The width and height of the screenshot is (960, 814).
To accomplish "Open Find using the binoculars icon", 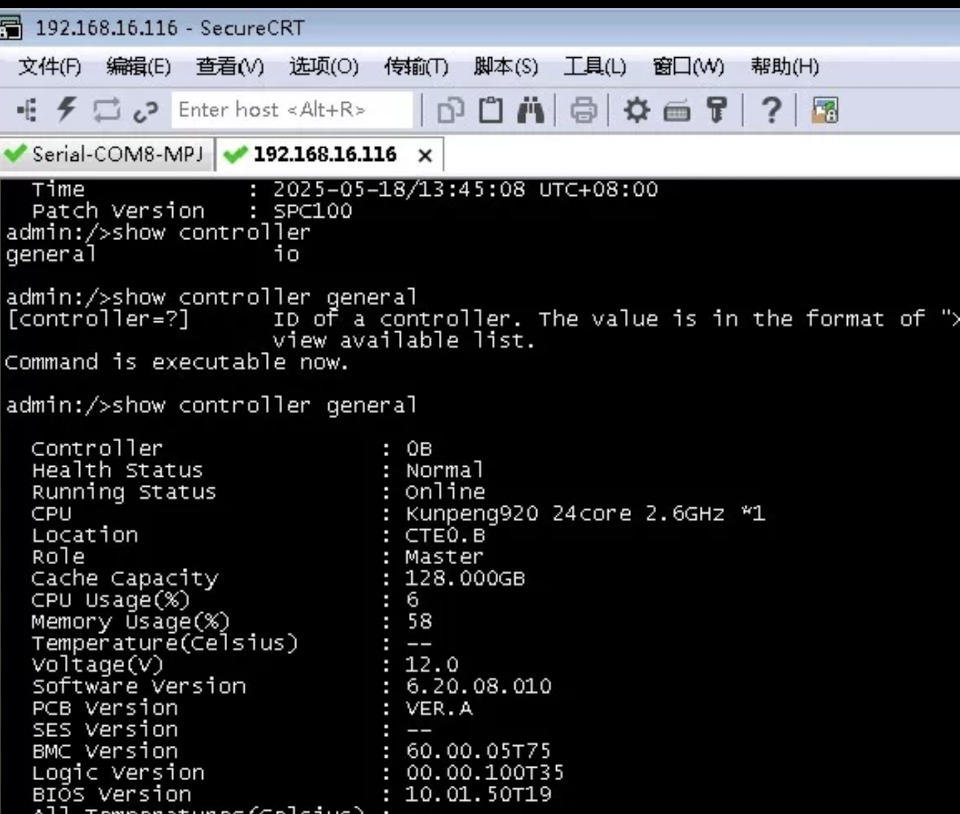I will (x=530, y=110).
